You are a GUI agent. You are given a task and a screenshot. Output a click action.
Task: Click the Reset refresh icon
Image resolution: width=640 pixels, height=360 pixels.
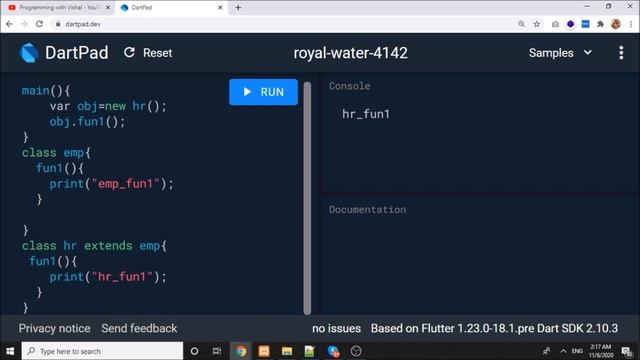click(x=129, y=53)
